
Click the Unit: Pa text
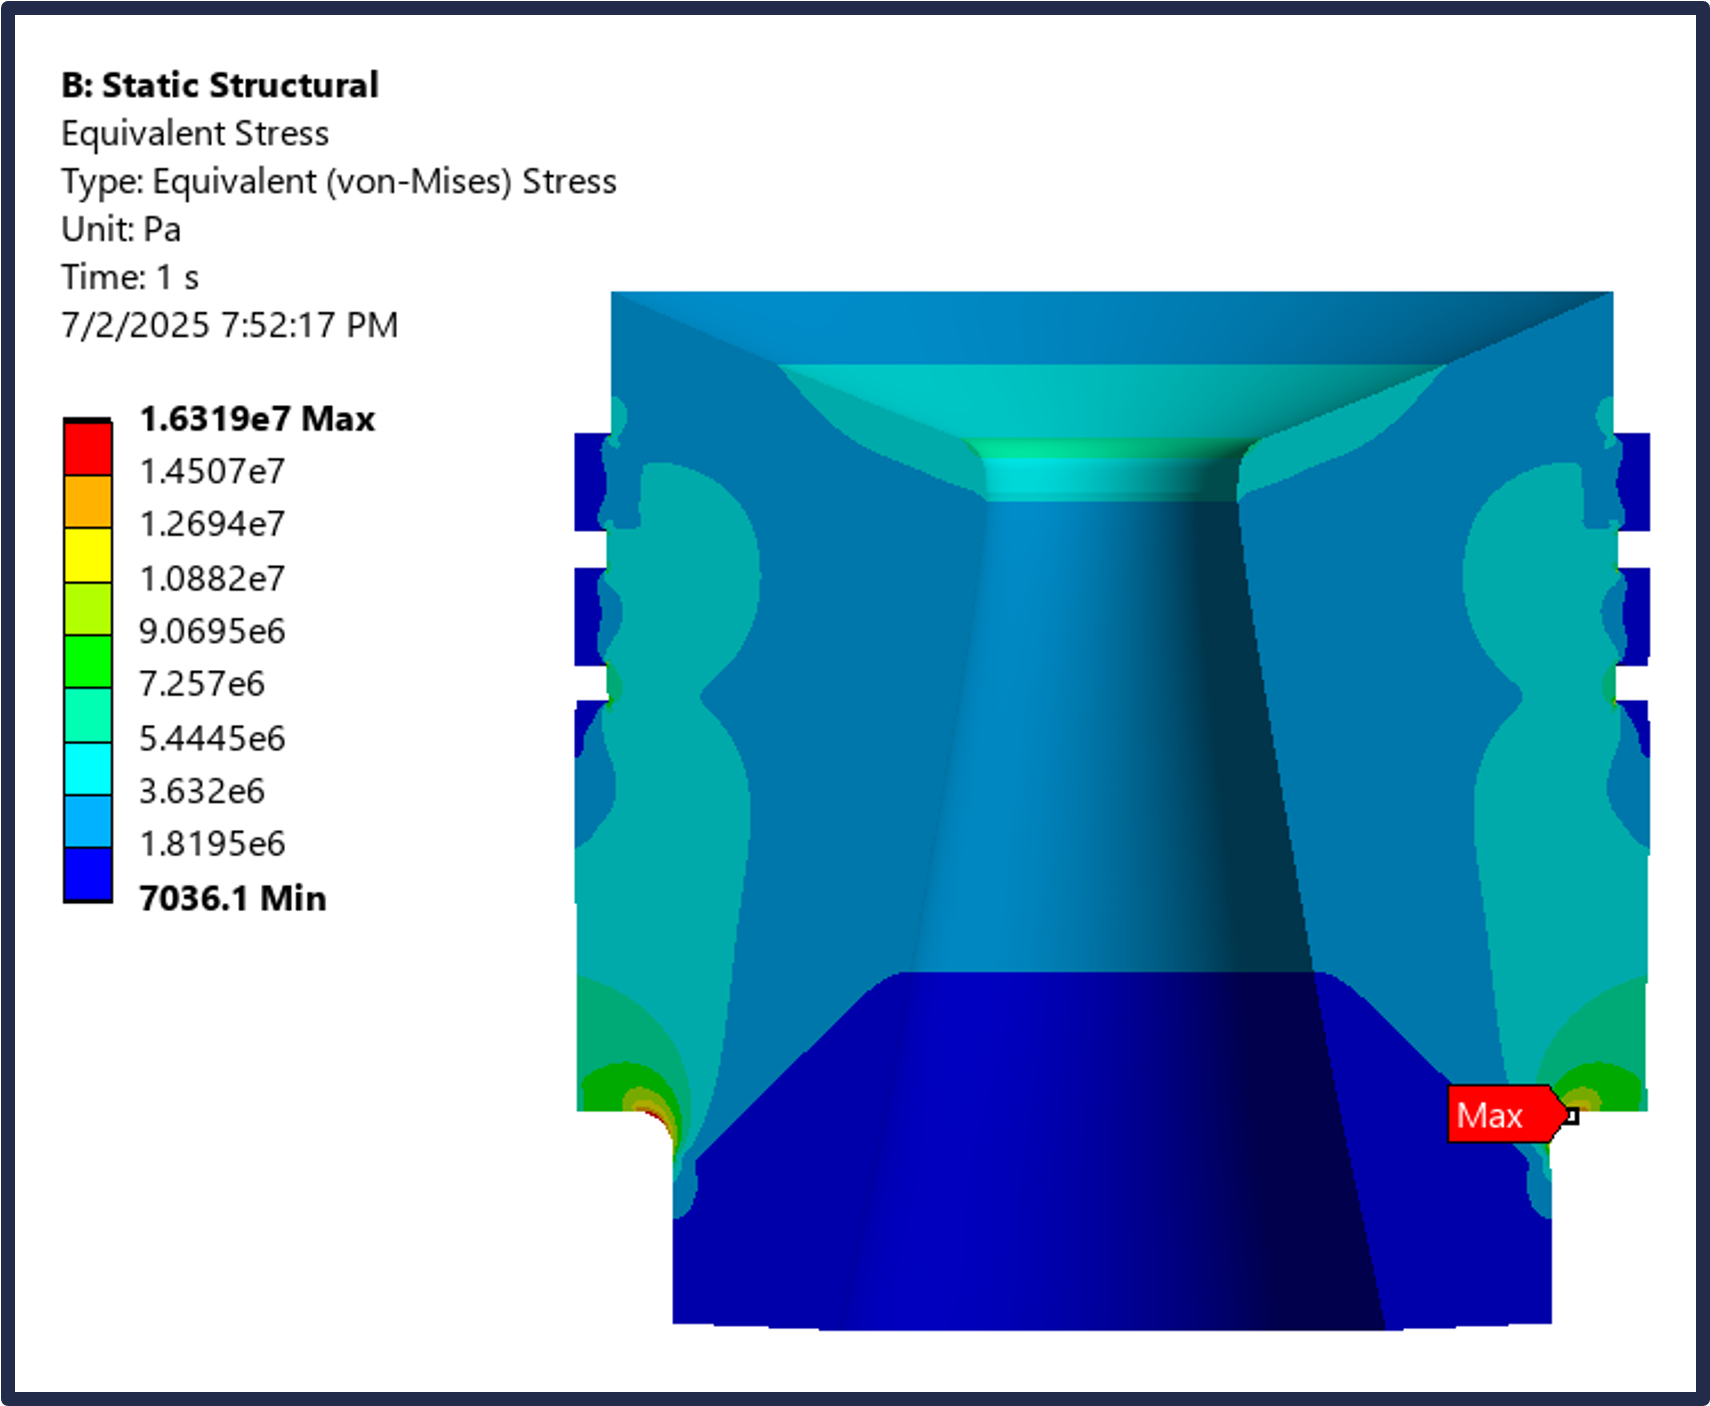[x=121, y=229]
